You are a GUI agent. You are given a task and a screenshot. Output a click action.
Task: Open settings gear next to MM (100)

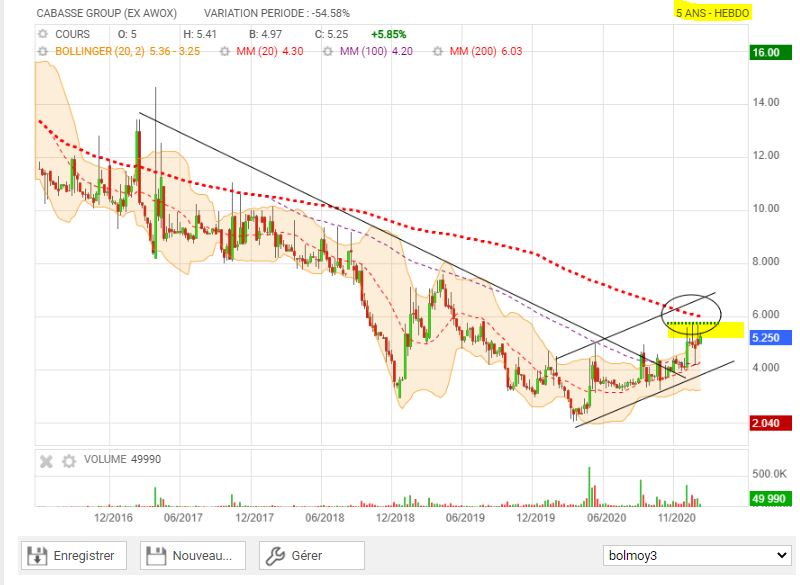328,52
